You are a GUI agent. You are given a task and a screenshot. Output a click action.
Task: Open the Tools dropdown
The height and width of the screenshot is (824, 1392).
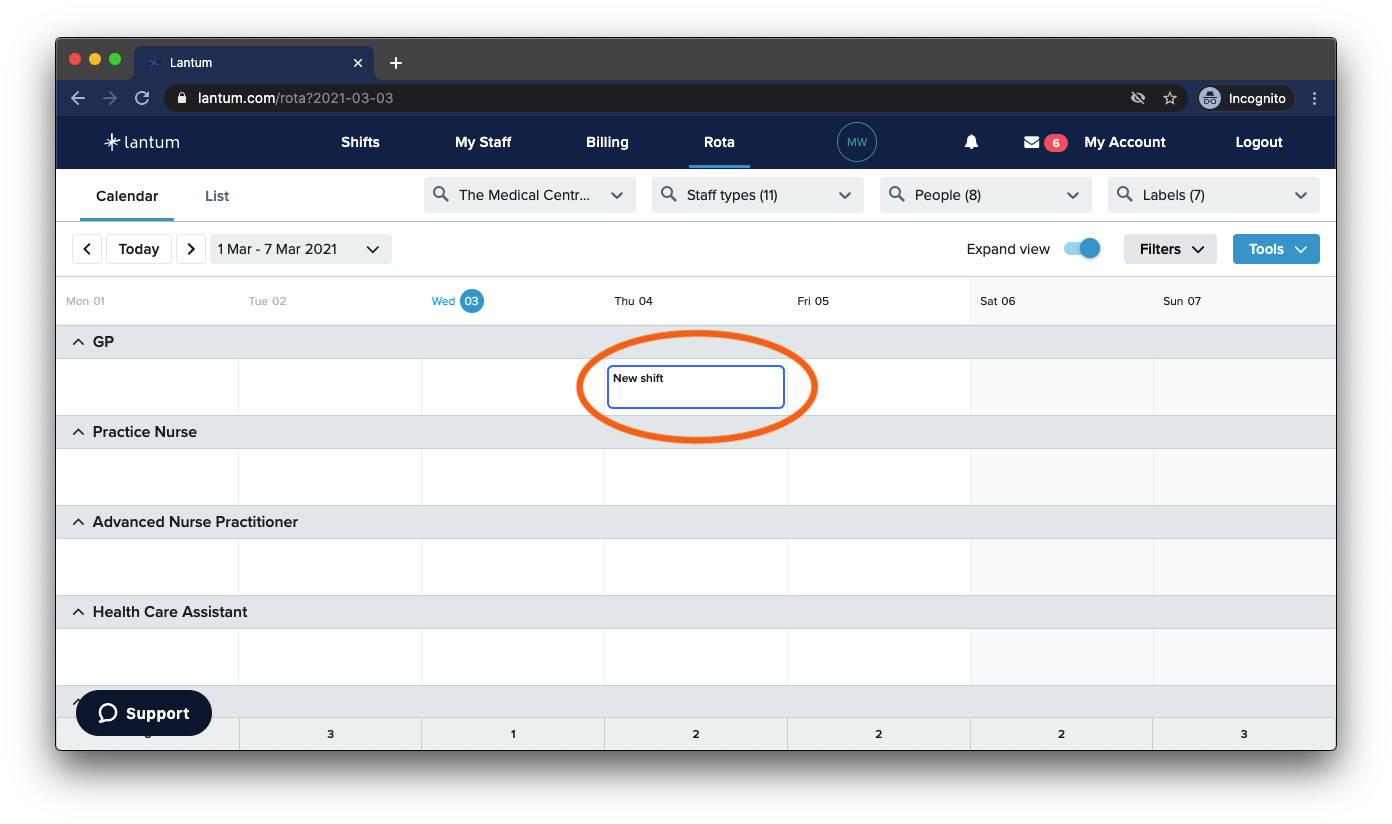[x=1276, y=249]
